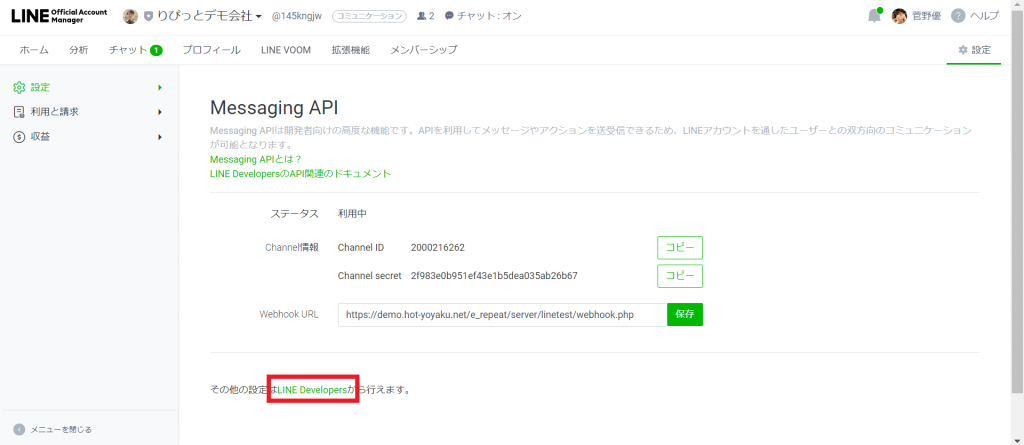The height and width of the screenshot is (445, 1024).
Task: Click the 設定 gear tab at top right
Action: pyautogui.click(x=974, y=50)
